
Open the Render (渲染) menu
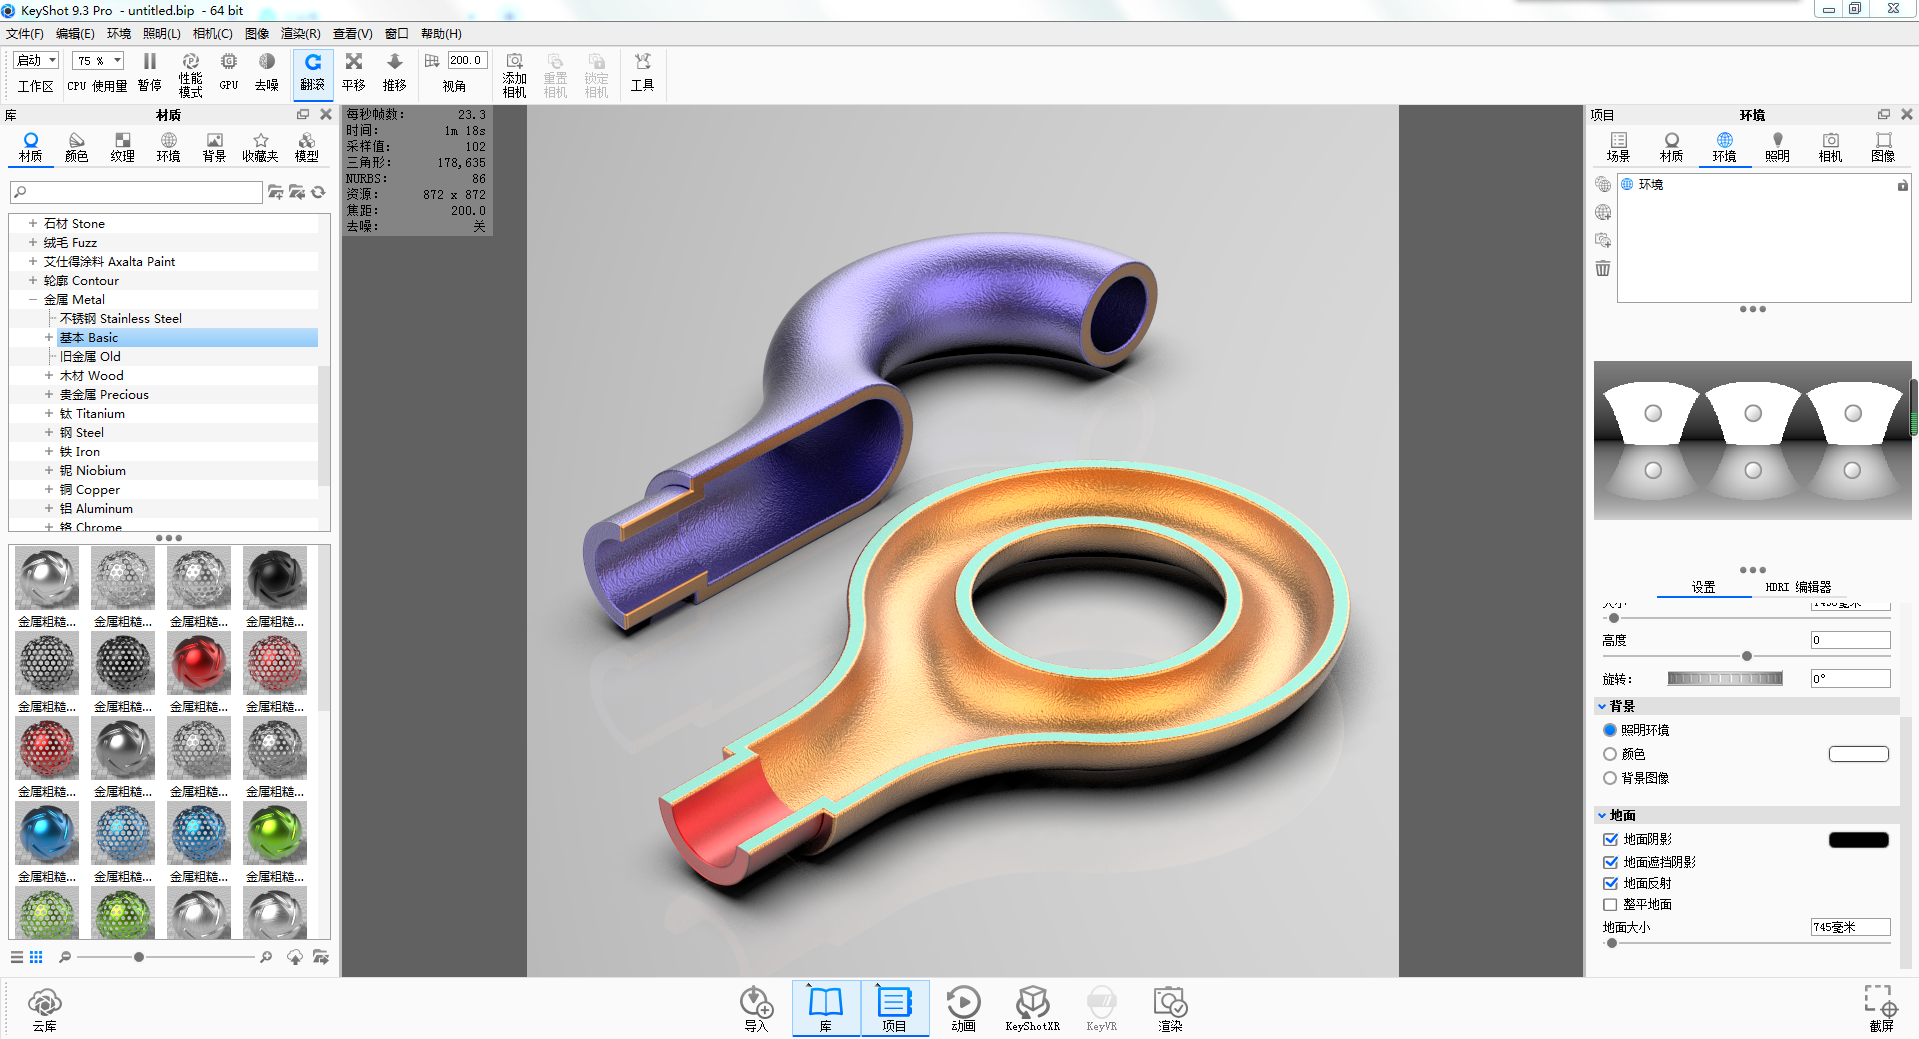click(x=300, y=34)
